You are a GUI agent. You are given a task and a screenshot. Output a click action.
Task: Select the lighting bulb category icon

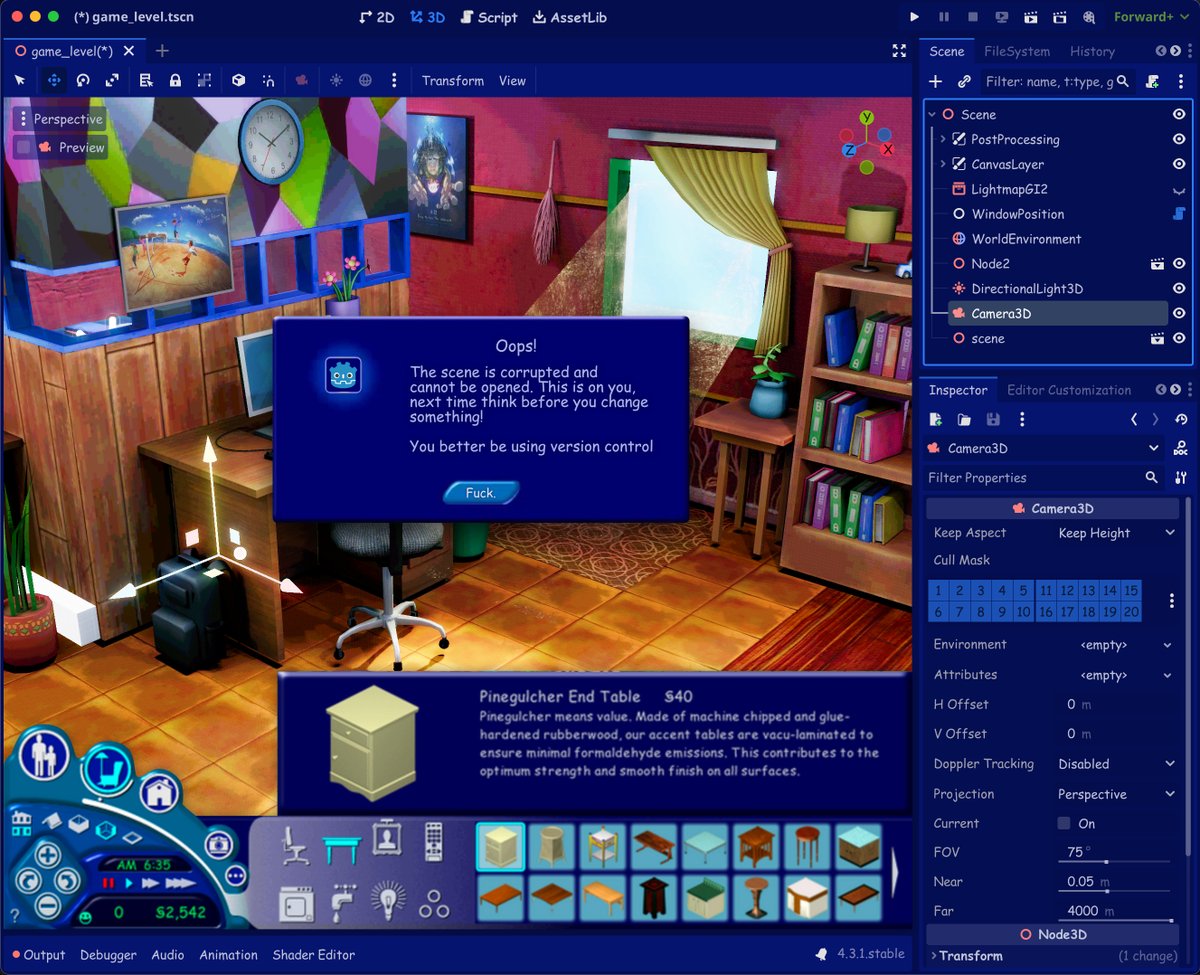click(387, 900)
